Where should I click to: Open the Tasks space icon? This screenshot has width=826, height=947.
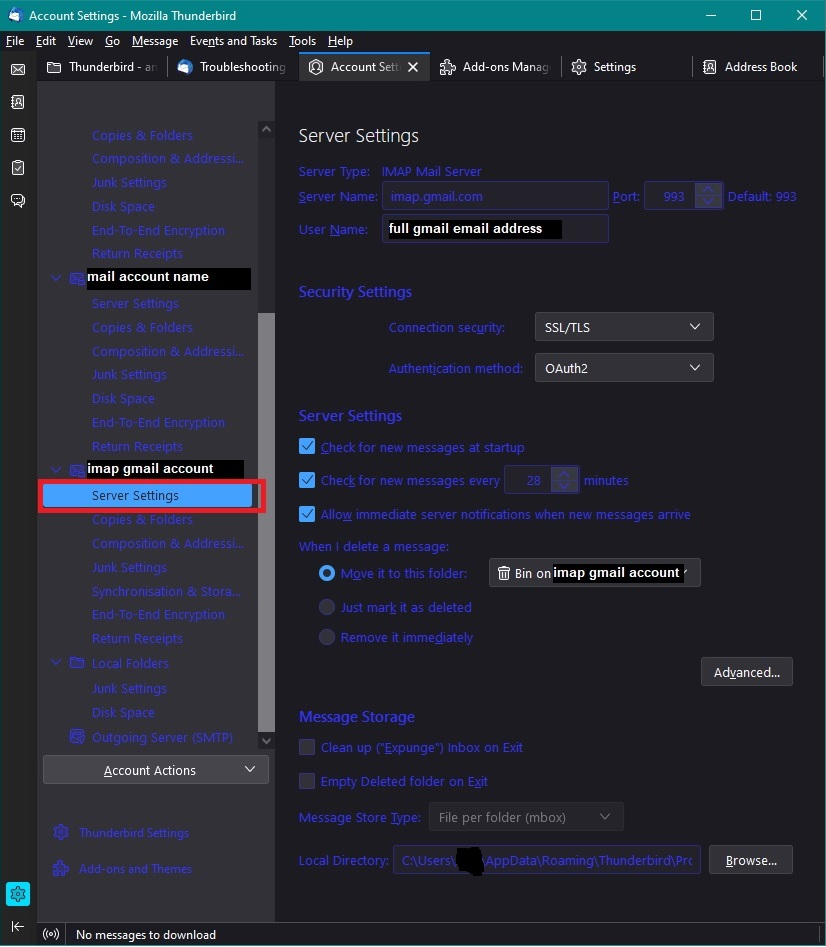(x=18, y=167)
